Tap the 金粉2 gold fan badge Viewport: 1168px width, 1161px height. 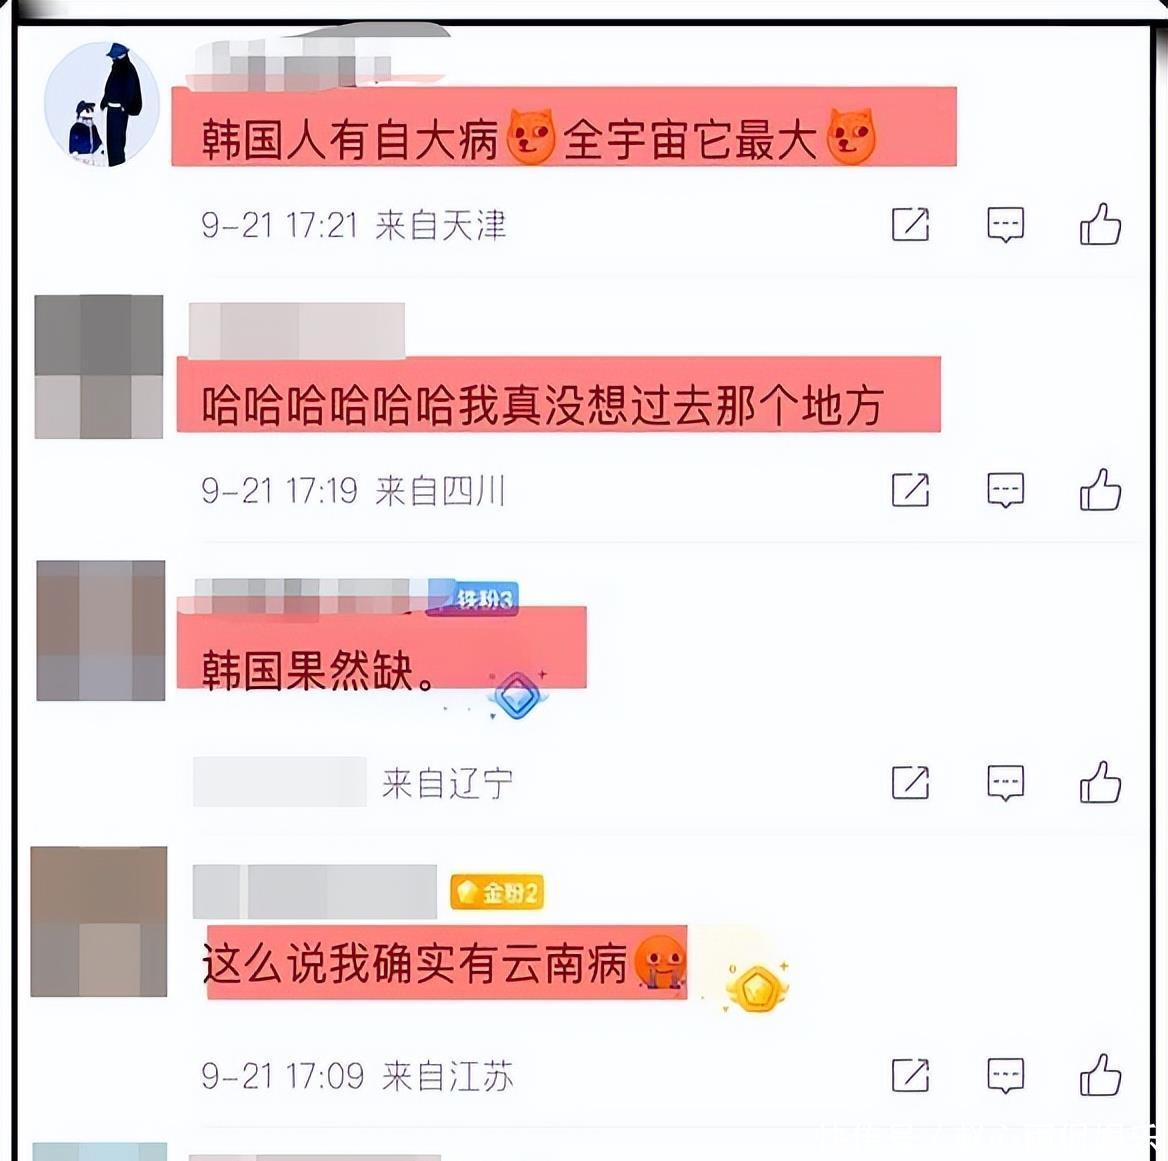coord(497,892)
